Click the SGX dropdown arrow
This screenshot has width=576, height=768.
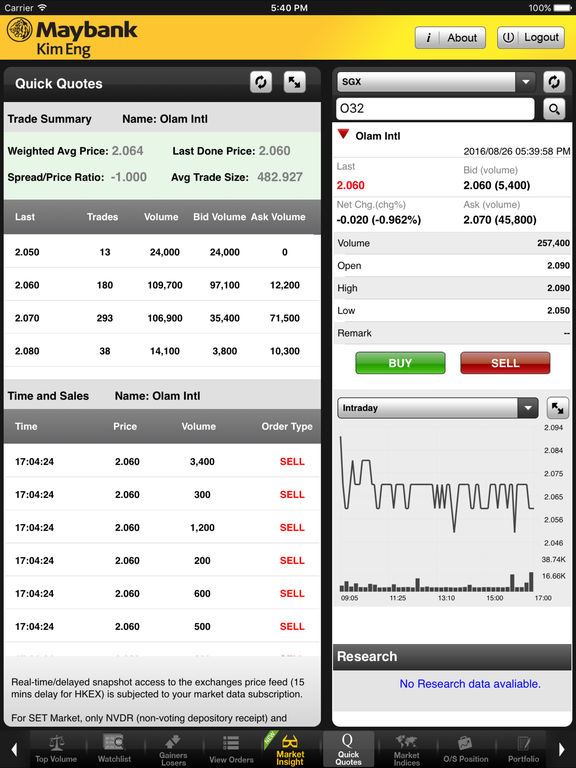click(x=526, y=82)
